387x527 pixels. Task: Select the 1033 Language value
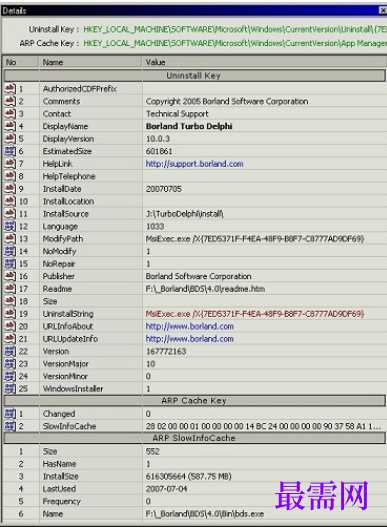click(x=155, y=226)
